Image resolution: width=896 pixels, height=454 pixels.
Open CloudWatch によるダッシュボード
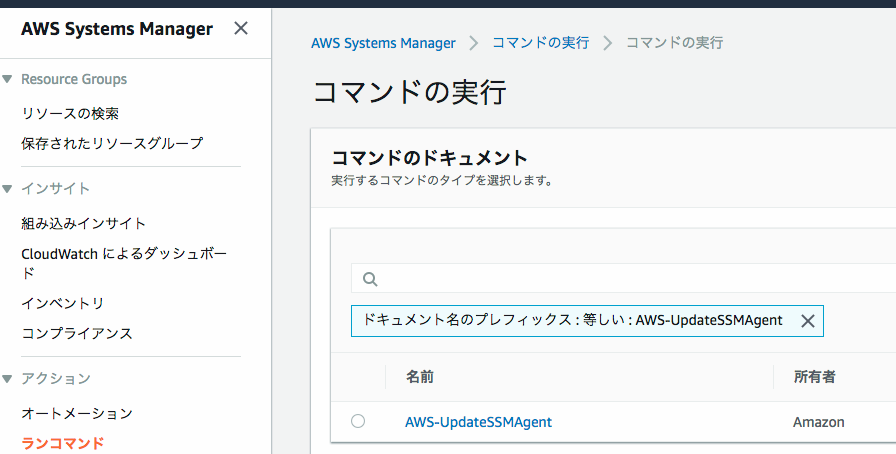[124, 263]
